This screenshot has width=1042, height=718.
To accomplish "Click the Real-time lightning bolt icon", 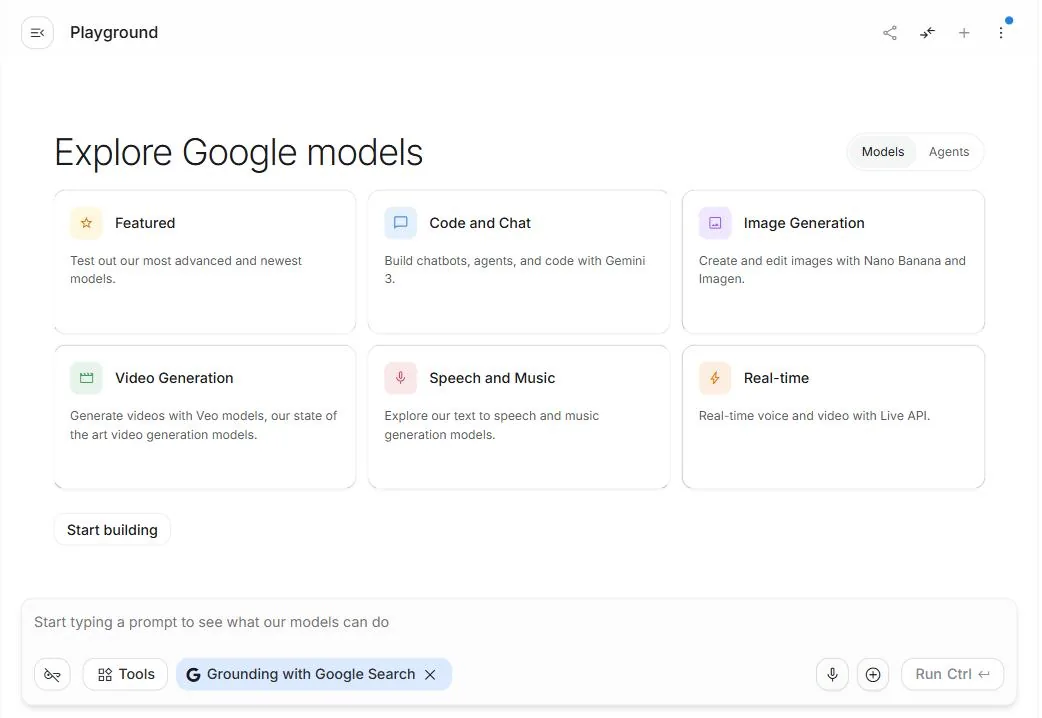I will (x=715, y=378).
